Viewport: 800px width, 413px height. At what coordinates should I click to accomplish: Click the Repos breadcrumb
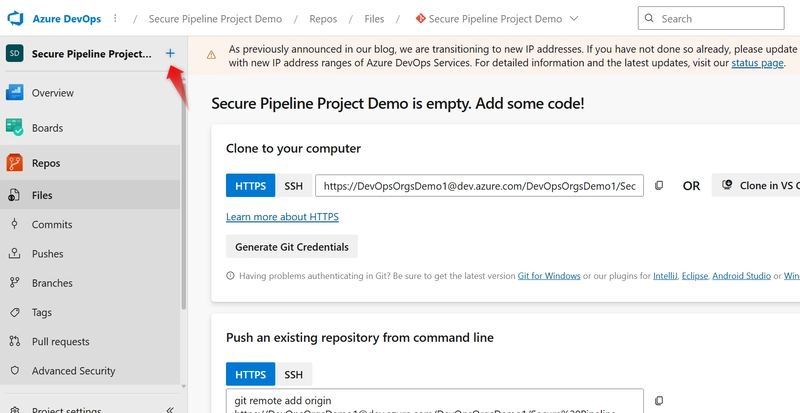click(x=323, y=19)
